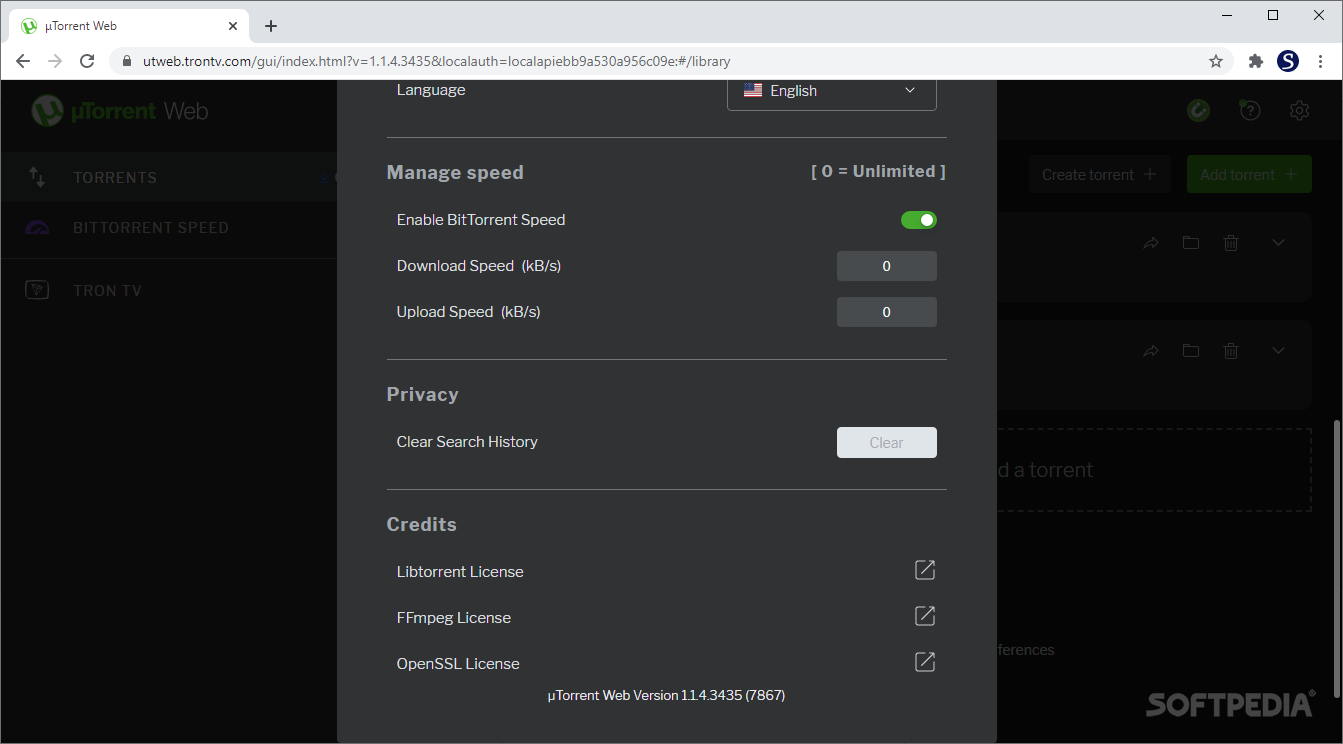1343x744 pixels.
Task: Click the µTorrent Web logo
Action: click(x=120, y=110)
